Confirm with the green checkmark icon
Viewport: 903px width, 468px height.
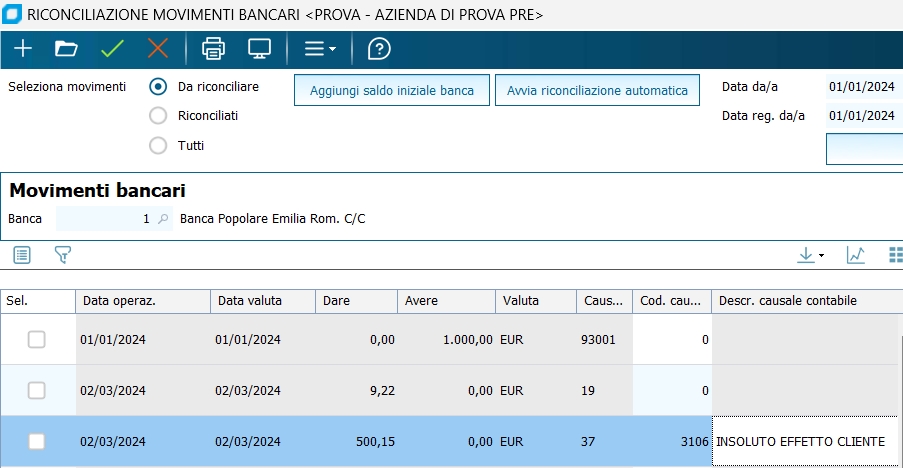[111, 48]
